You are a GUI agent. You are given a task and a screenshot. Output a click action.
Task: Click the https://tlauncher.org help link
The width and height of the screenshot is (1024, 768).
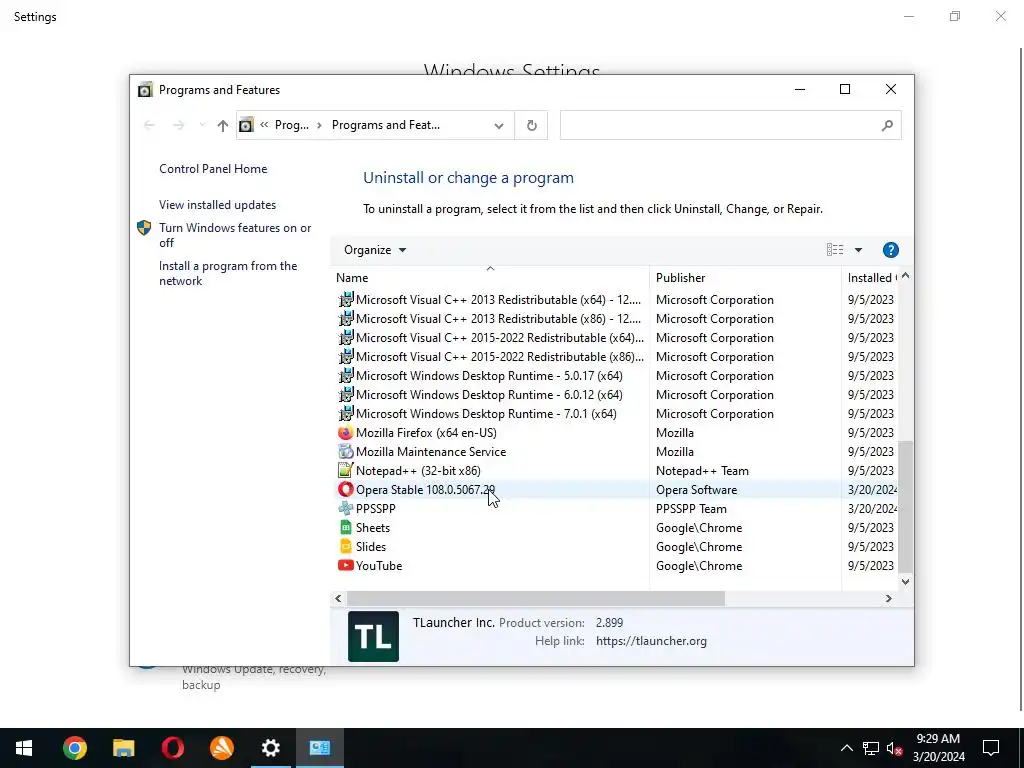point(651,641)
